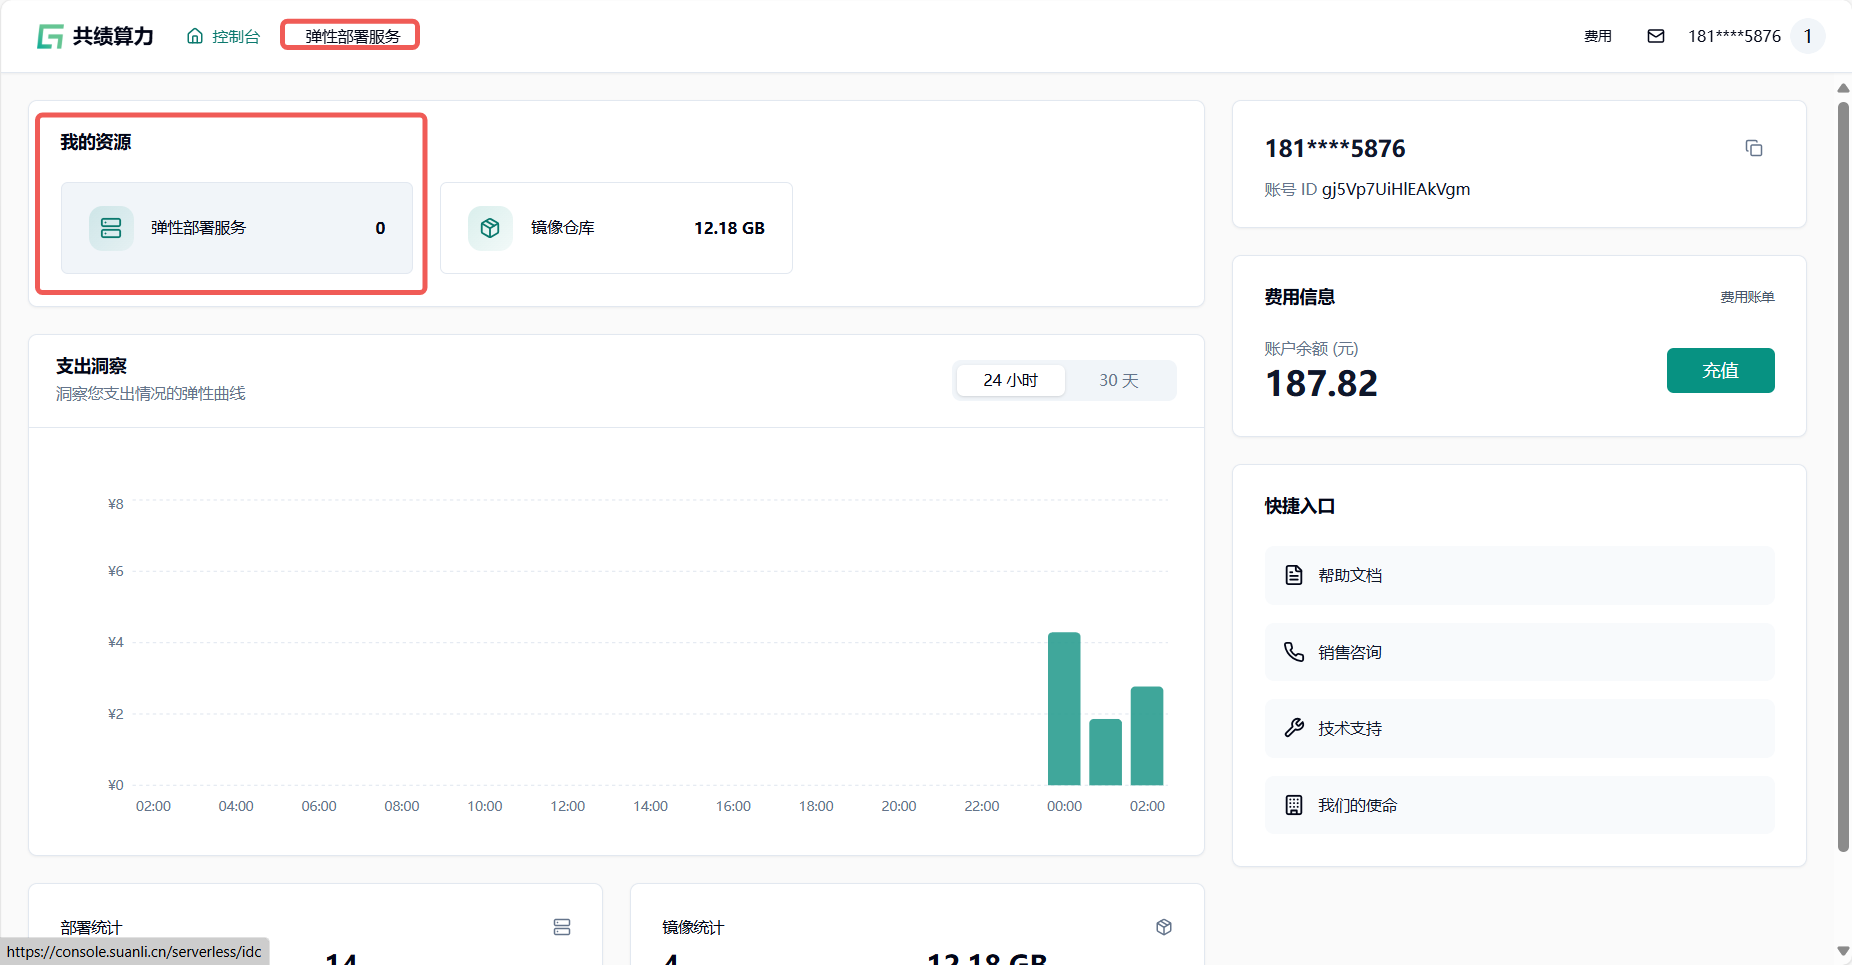The image size is (1852, 965).
Task: Switch chart to 30 天 range
Action: point(1118,381)
